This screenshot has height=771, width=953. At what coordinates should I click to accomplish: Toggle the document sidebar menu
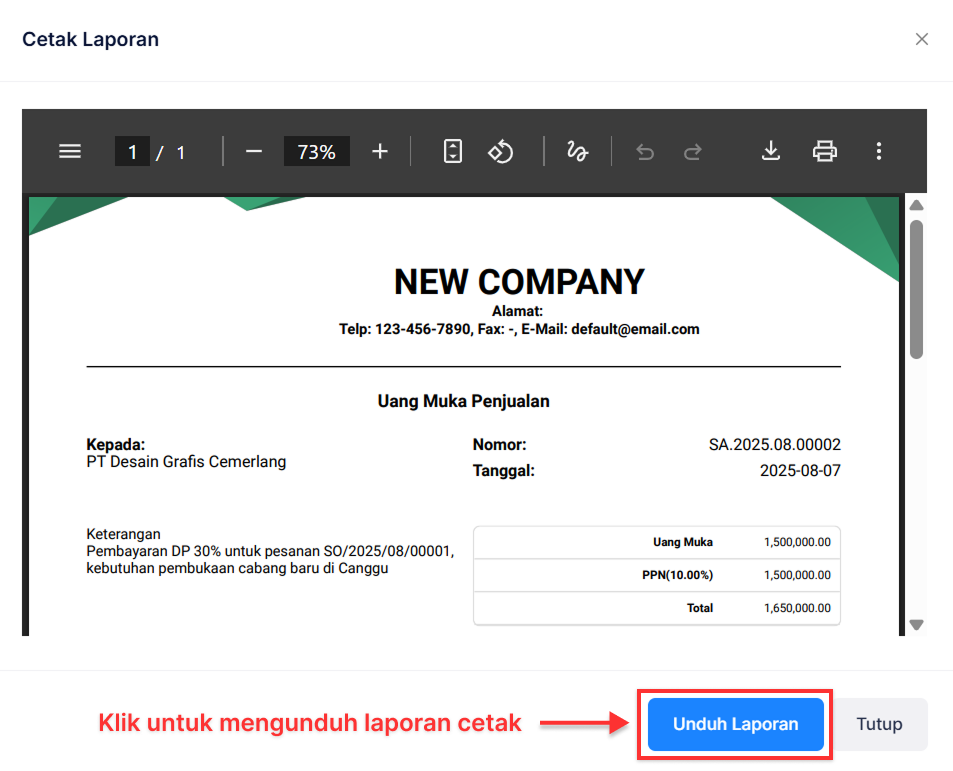click(70, 151)
